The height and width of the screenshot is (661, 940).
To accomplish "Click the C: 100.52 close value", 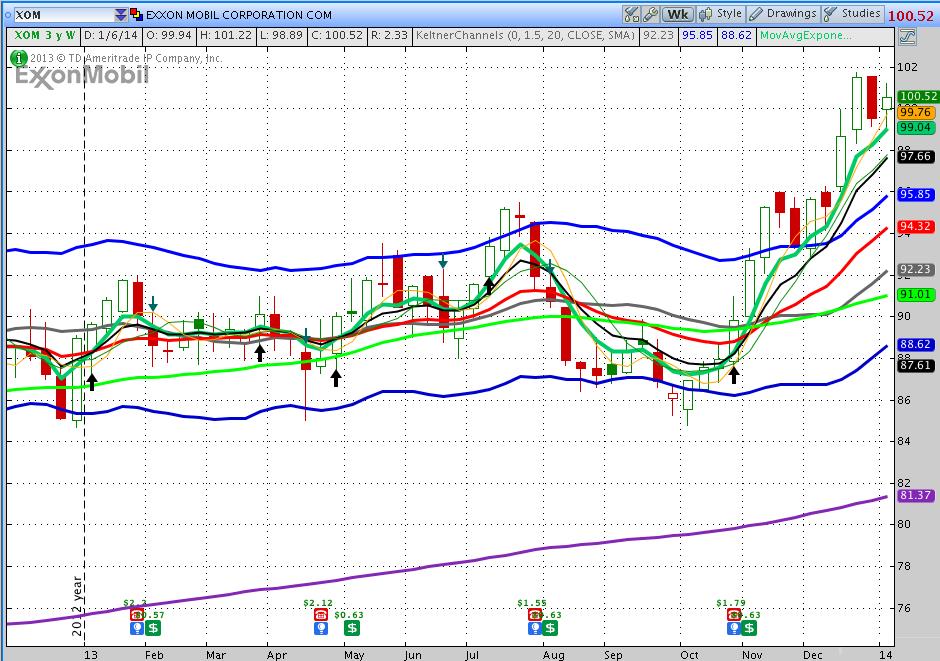I will coord(337,35).
